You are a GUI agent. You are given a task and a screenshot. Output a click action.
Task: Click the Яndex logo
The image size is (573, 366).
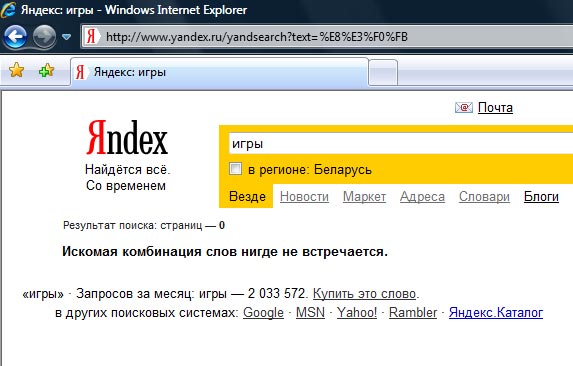[127, 138]
